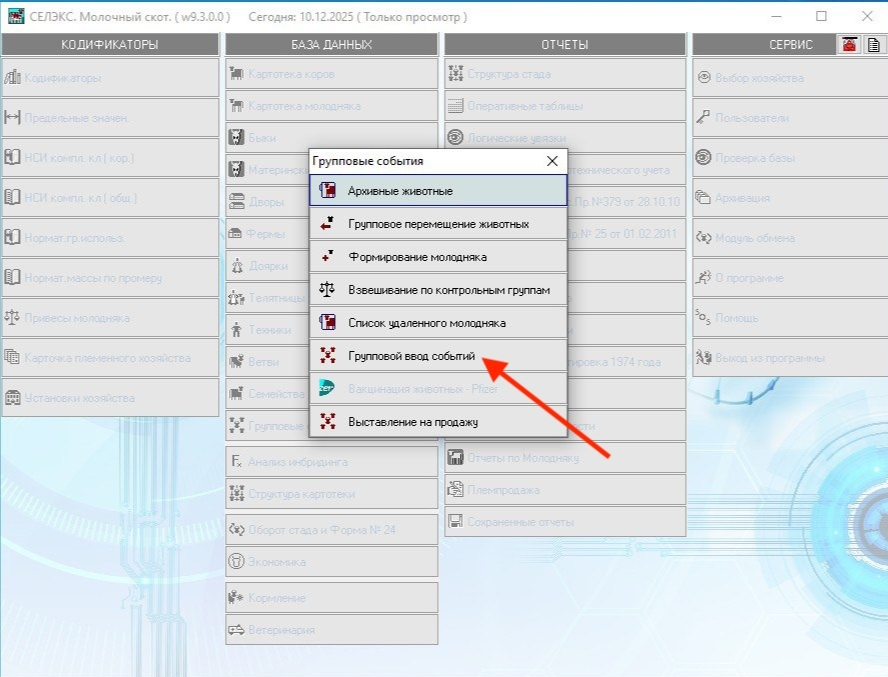Click the red icon beside СЕРВИС header
The width and height of the screenshot is (888, 677).
[848, 44]
